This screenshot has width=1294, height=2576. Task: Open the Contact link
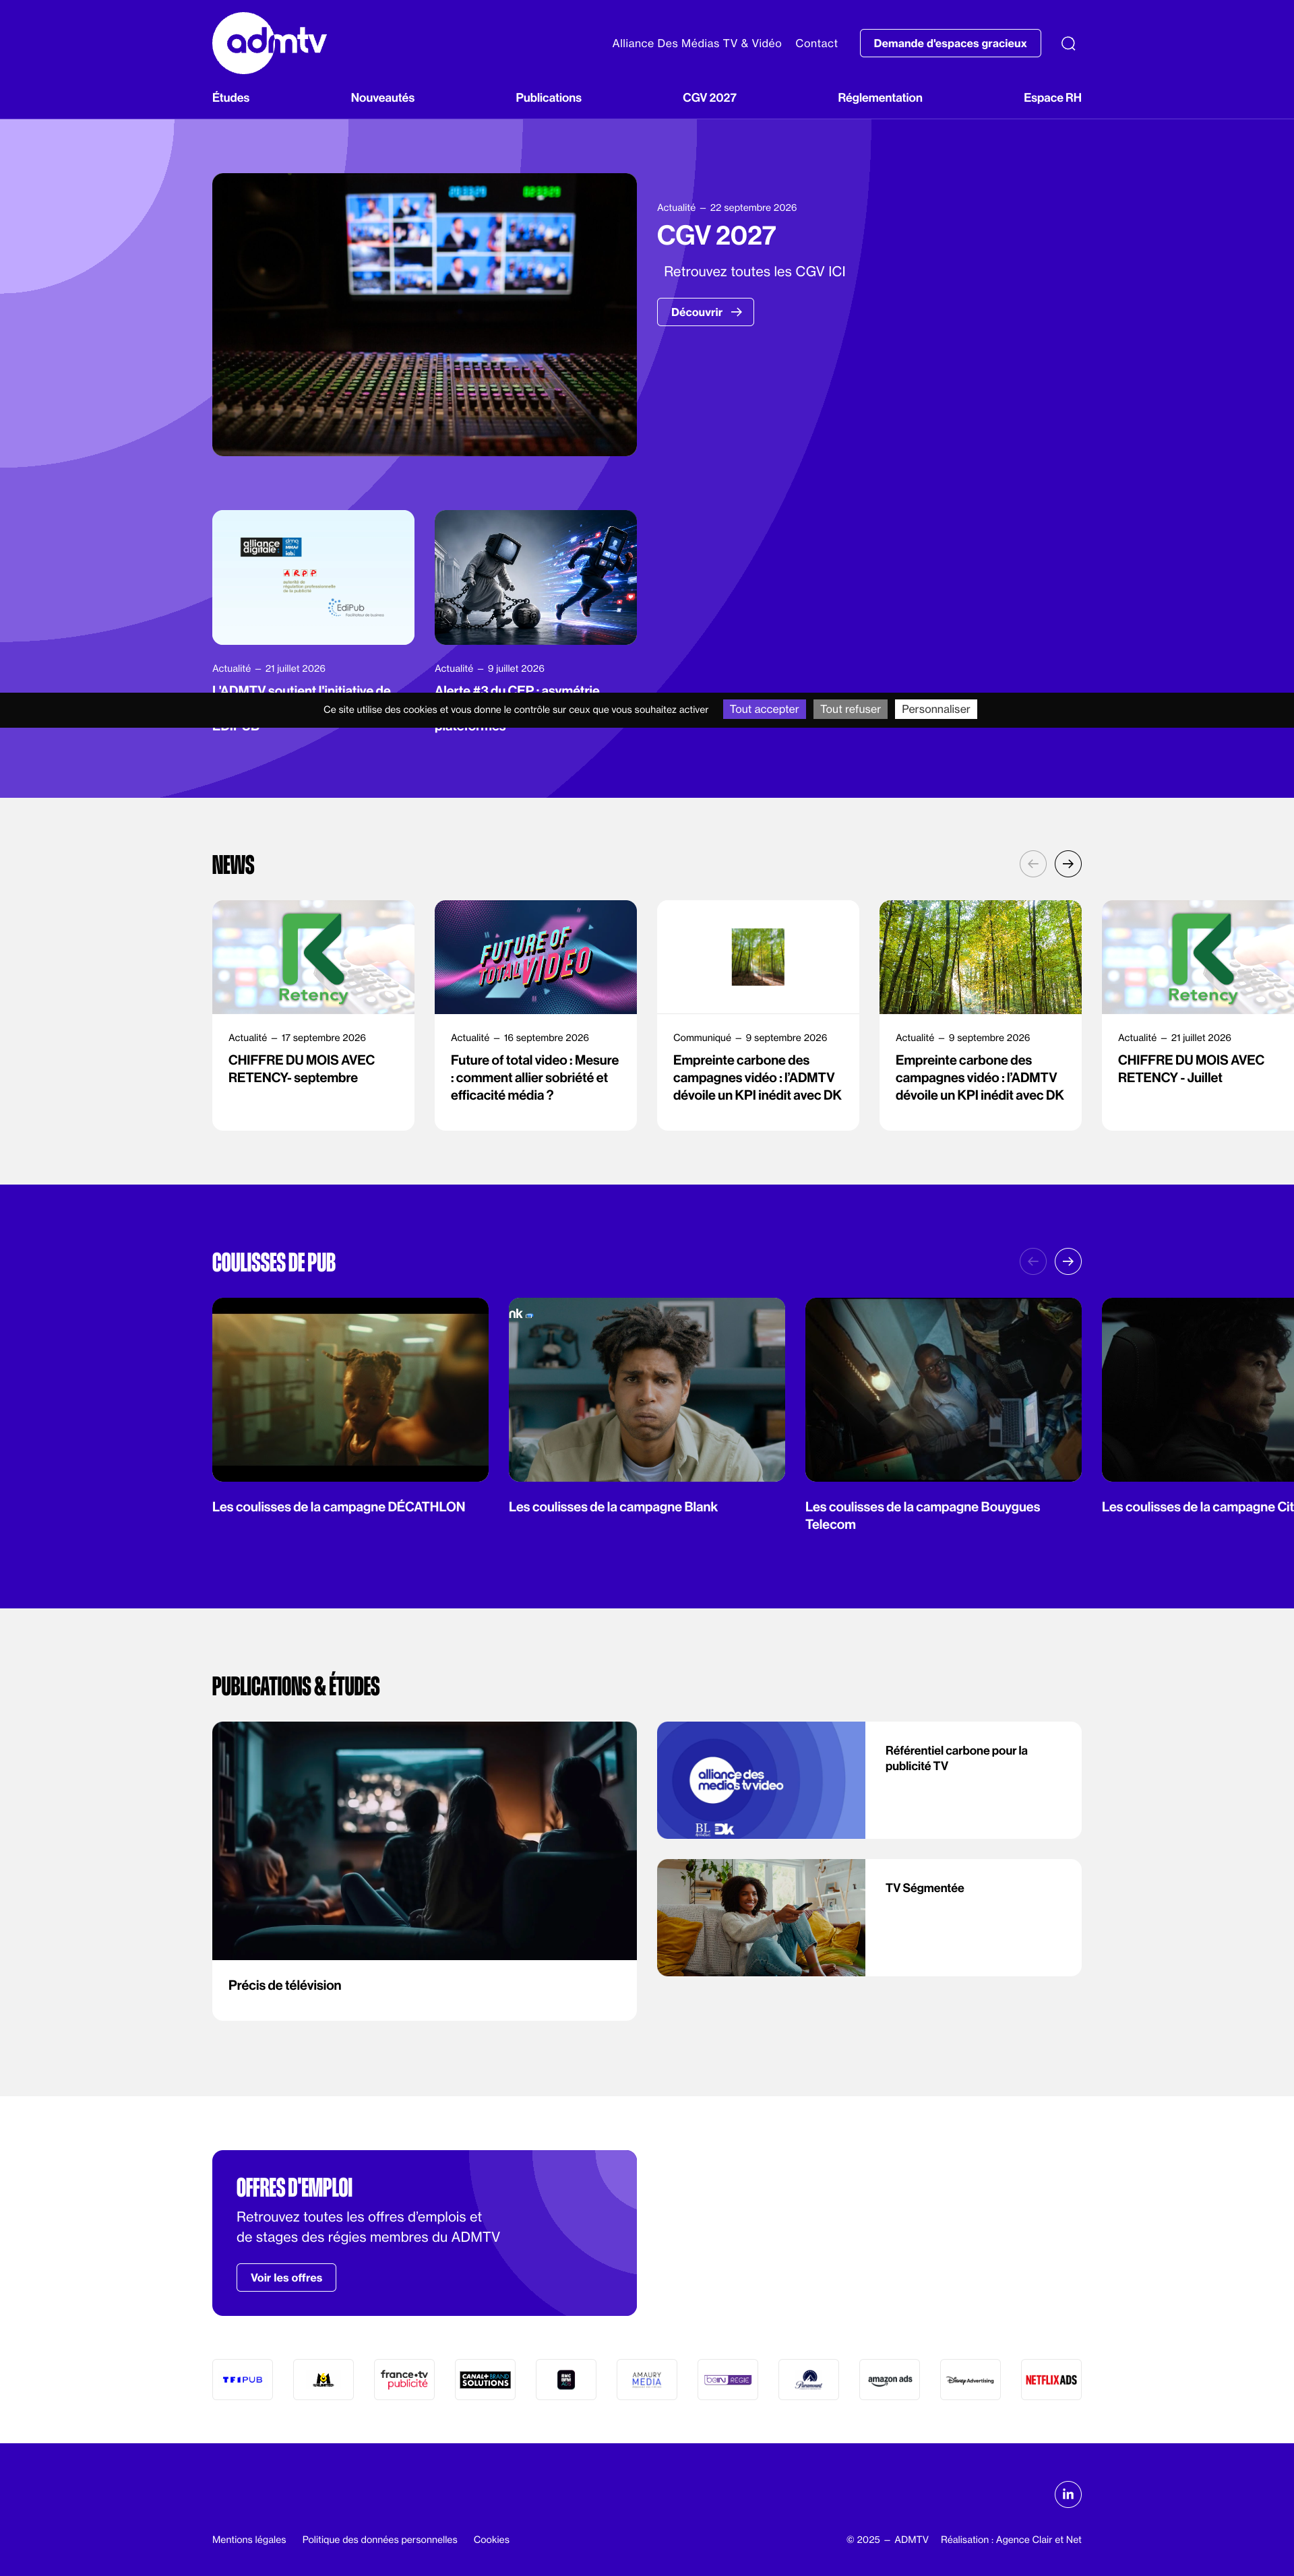click(x=816, y=43)
